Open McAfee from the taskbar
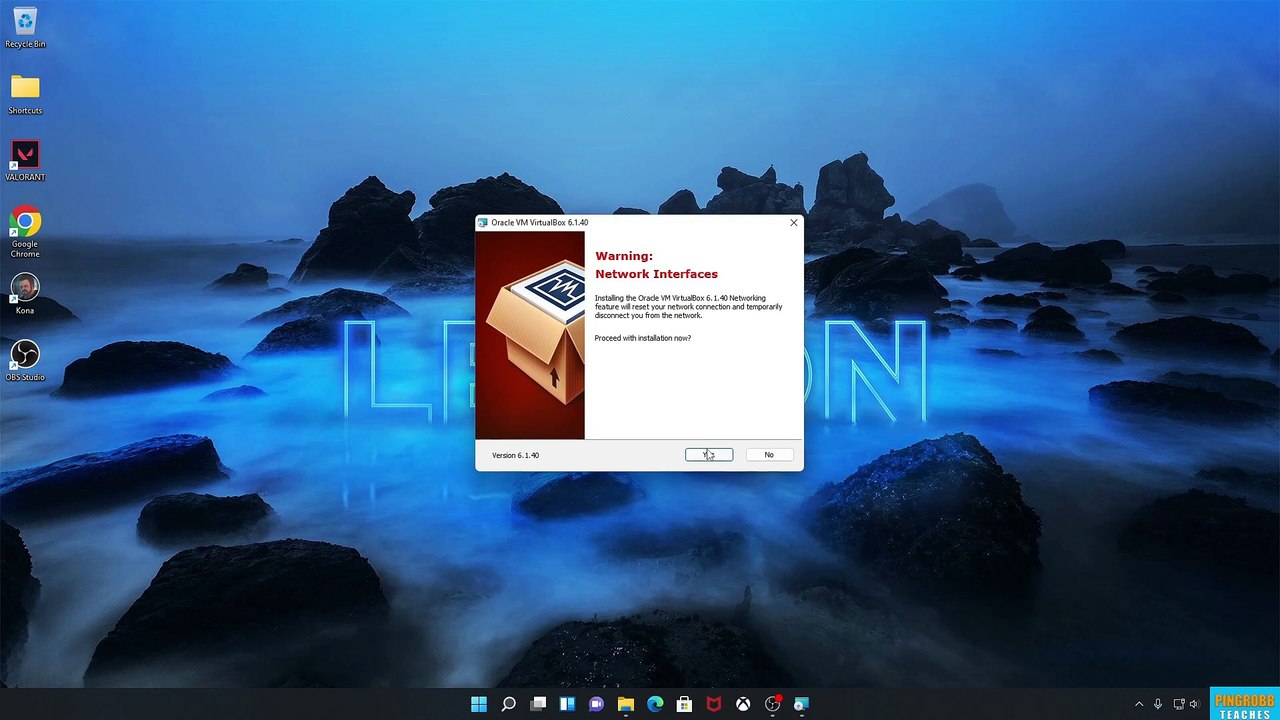Viewport: 1280px width, 720px height. point(714,704)
